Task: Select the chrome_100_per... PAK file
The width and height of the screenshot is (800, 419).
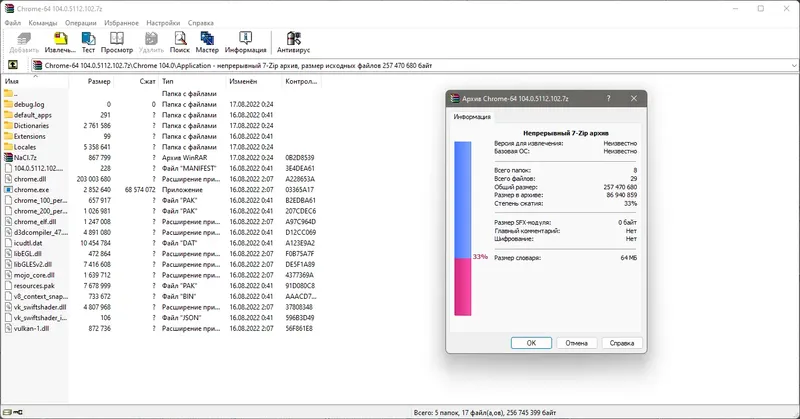Action: pyautogui.click(x=160, y=200)
